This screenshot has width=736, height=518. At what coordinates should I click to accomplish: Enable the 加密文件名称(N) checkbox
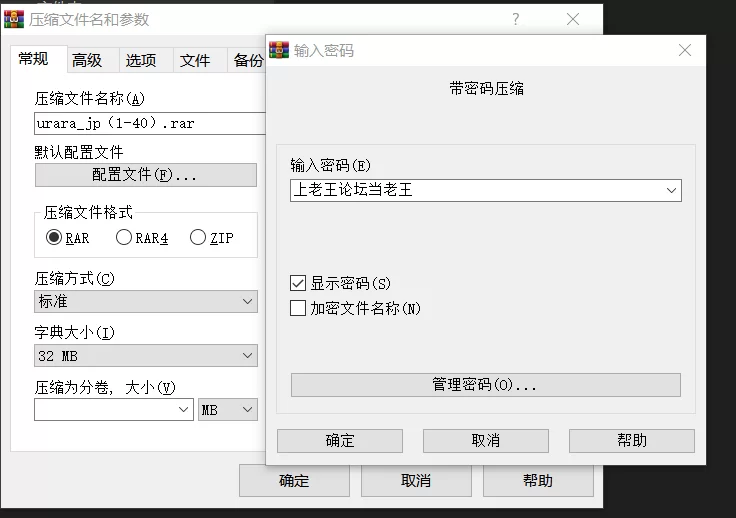(298, 308)
